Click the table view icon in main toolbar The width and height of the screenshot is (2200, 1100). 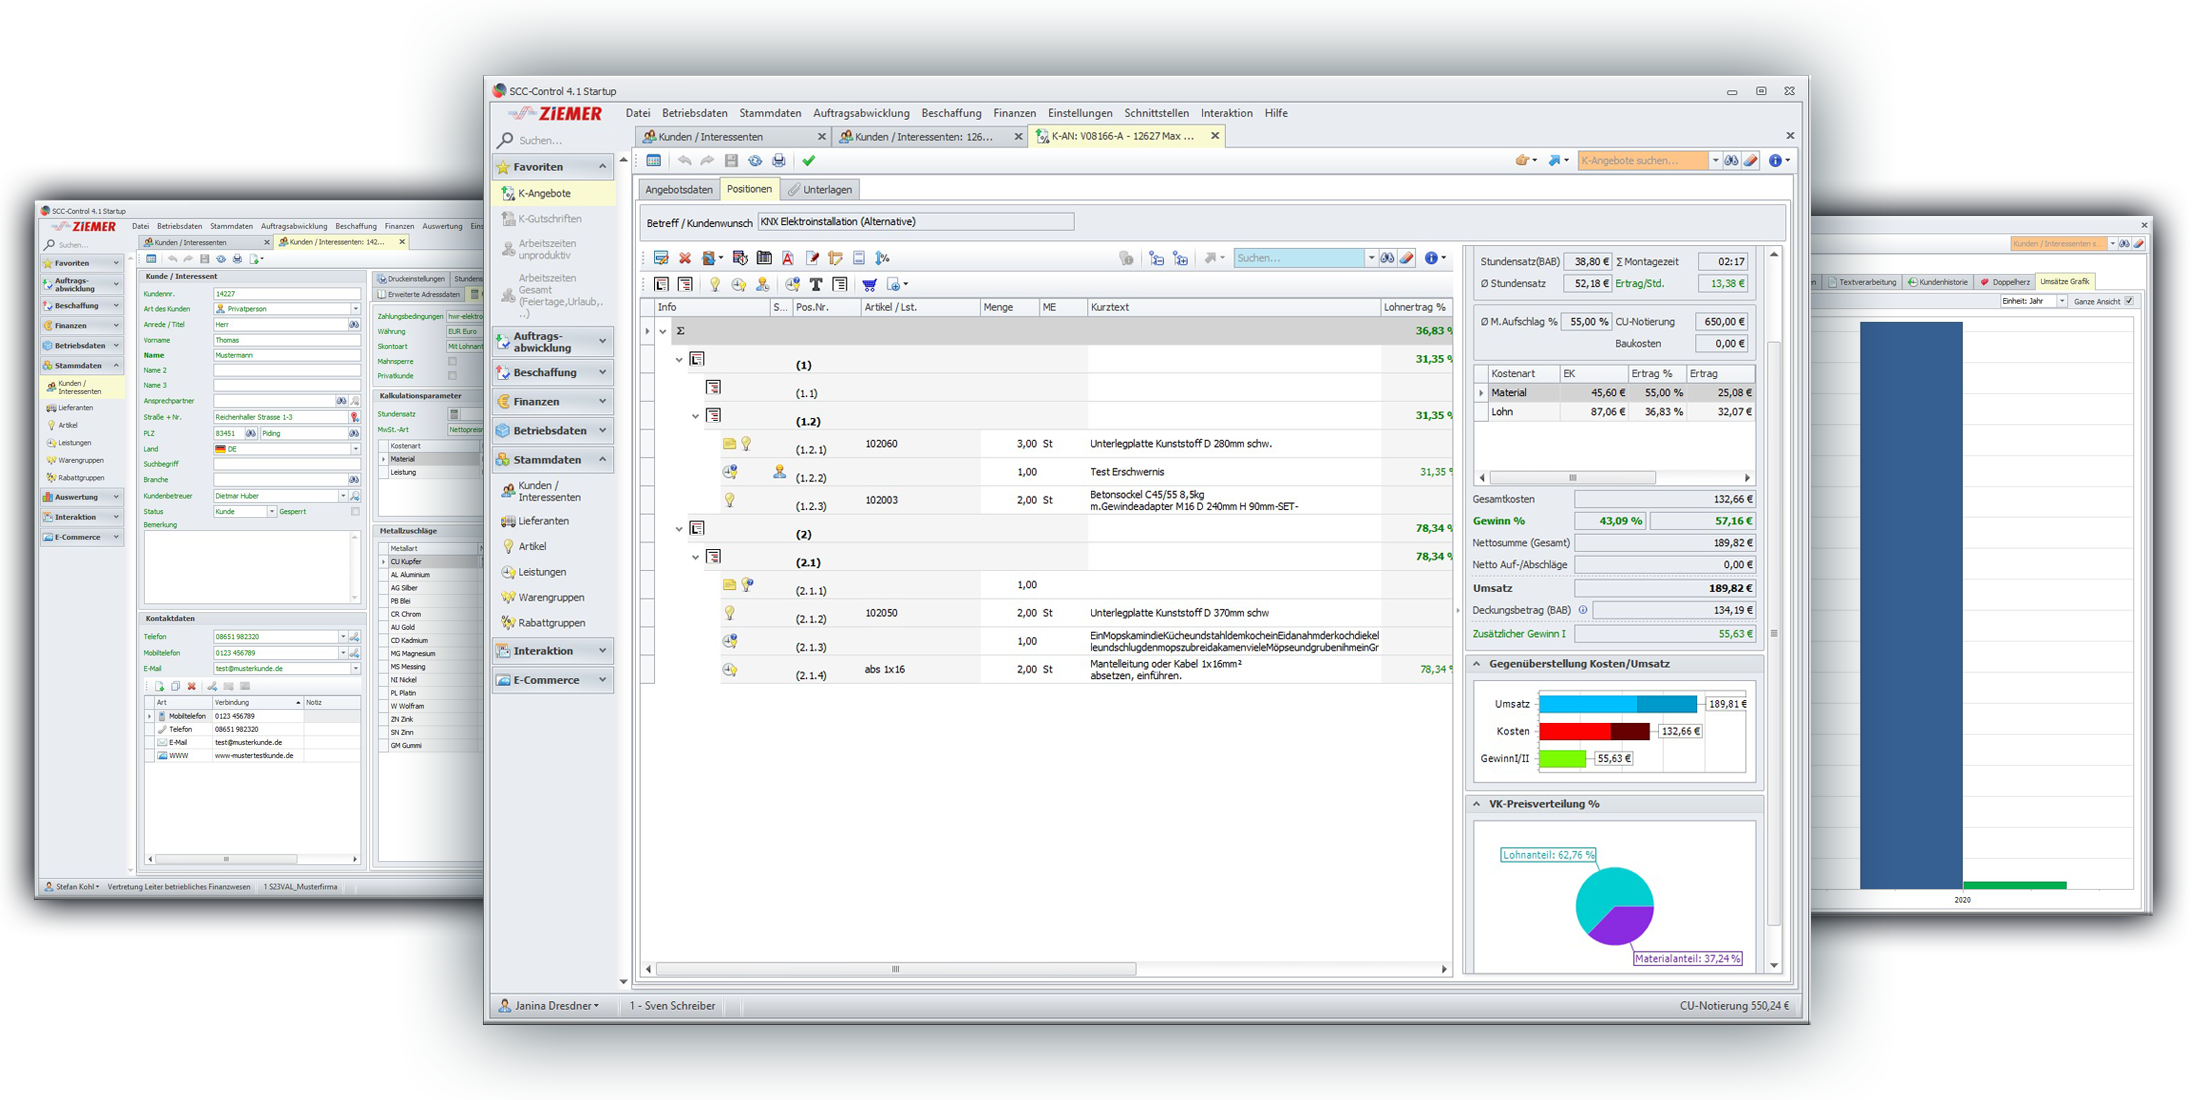click(x=653, y=161)
